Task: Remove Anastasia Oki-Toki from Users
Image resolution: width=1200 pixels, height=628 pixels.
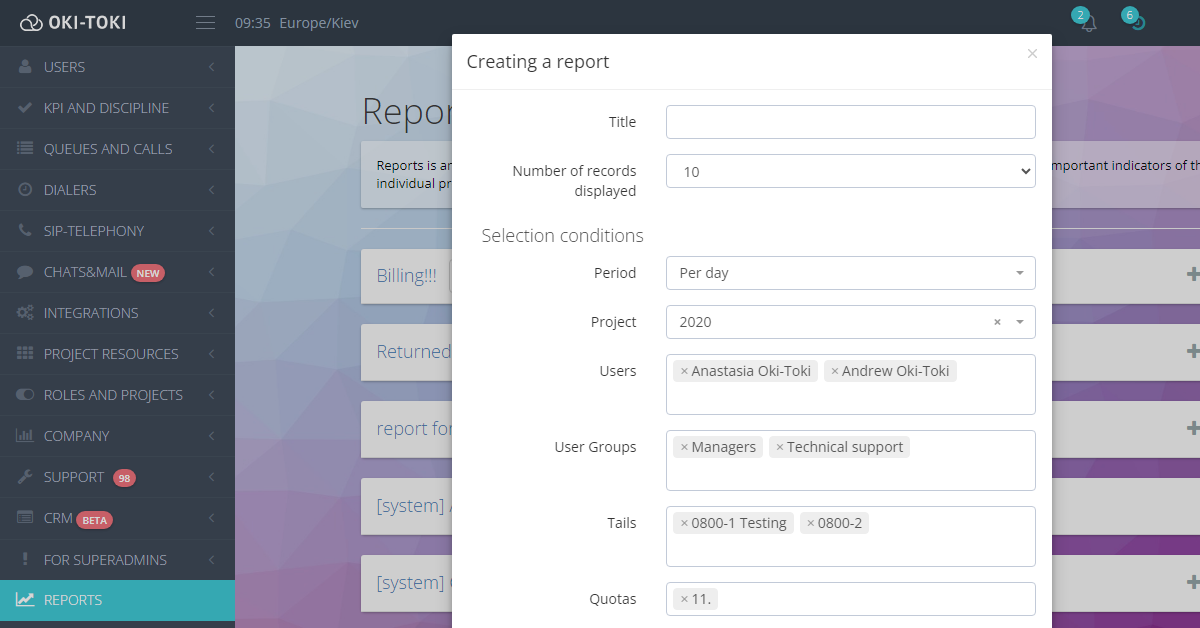Action: click(x=684, y=371)
